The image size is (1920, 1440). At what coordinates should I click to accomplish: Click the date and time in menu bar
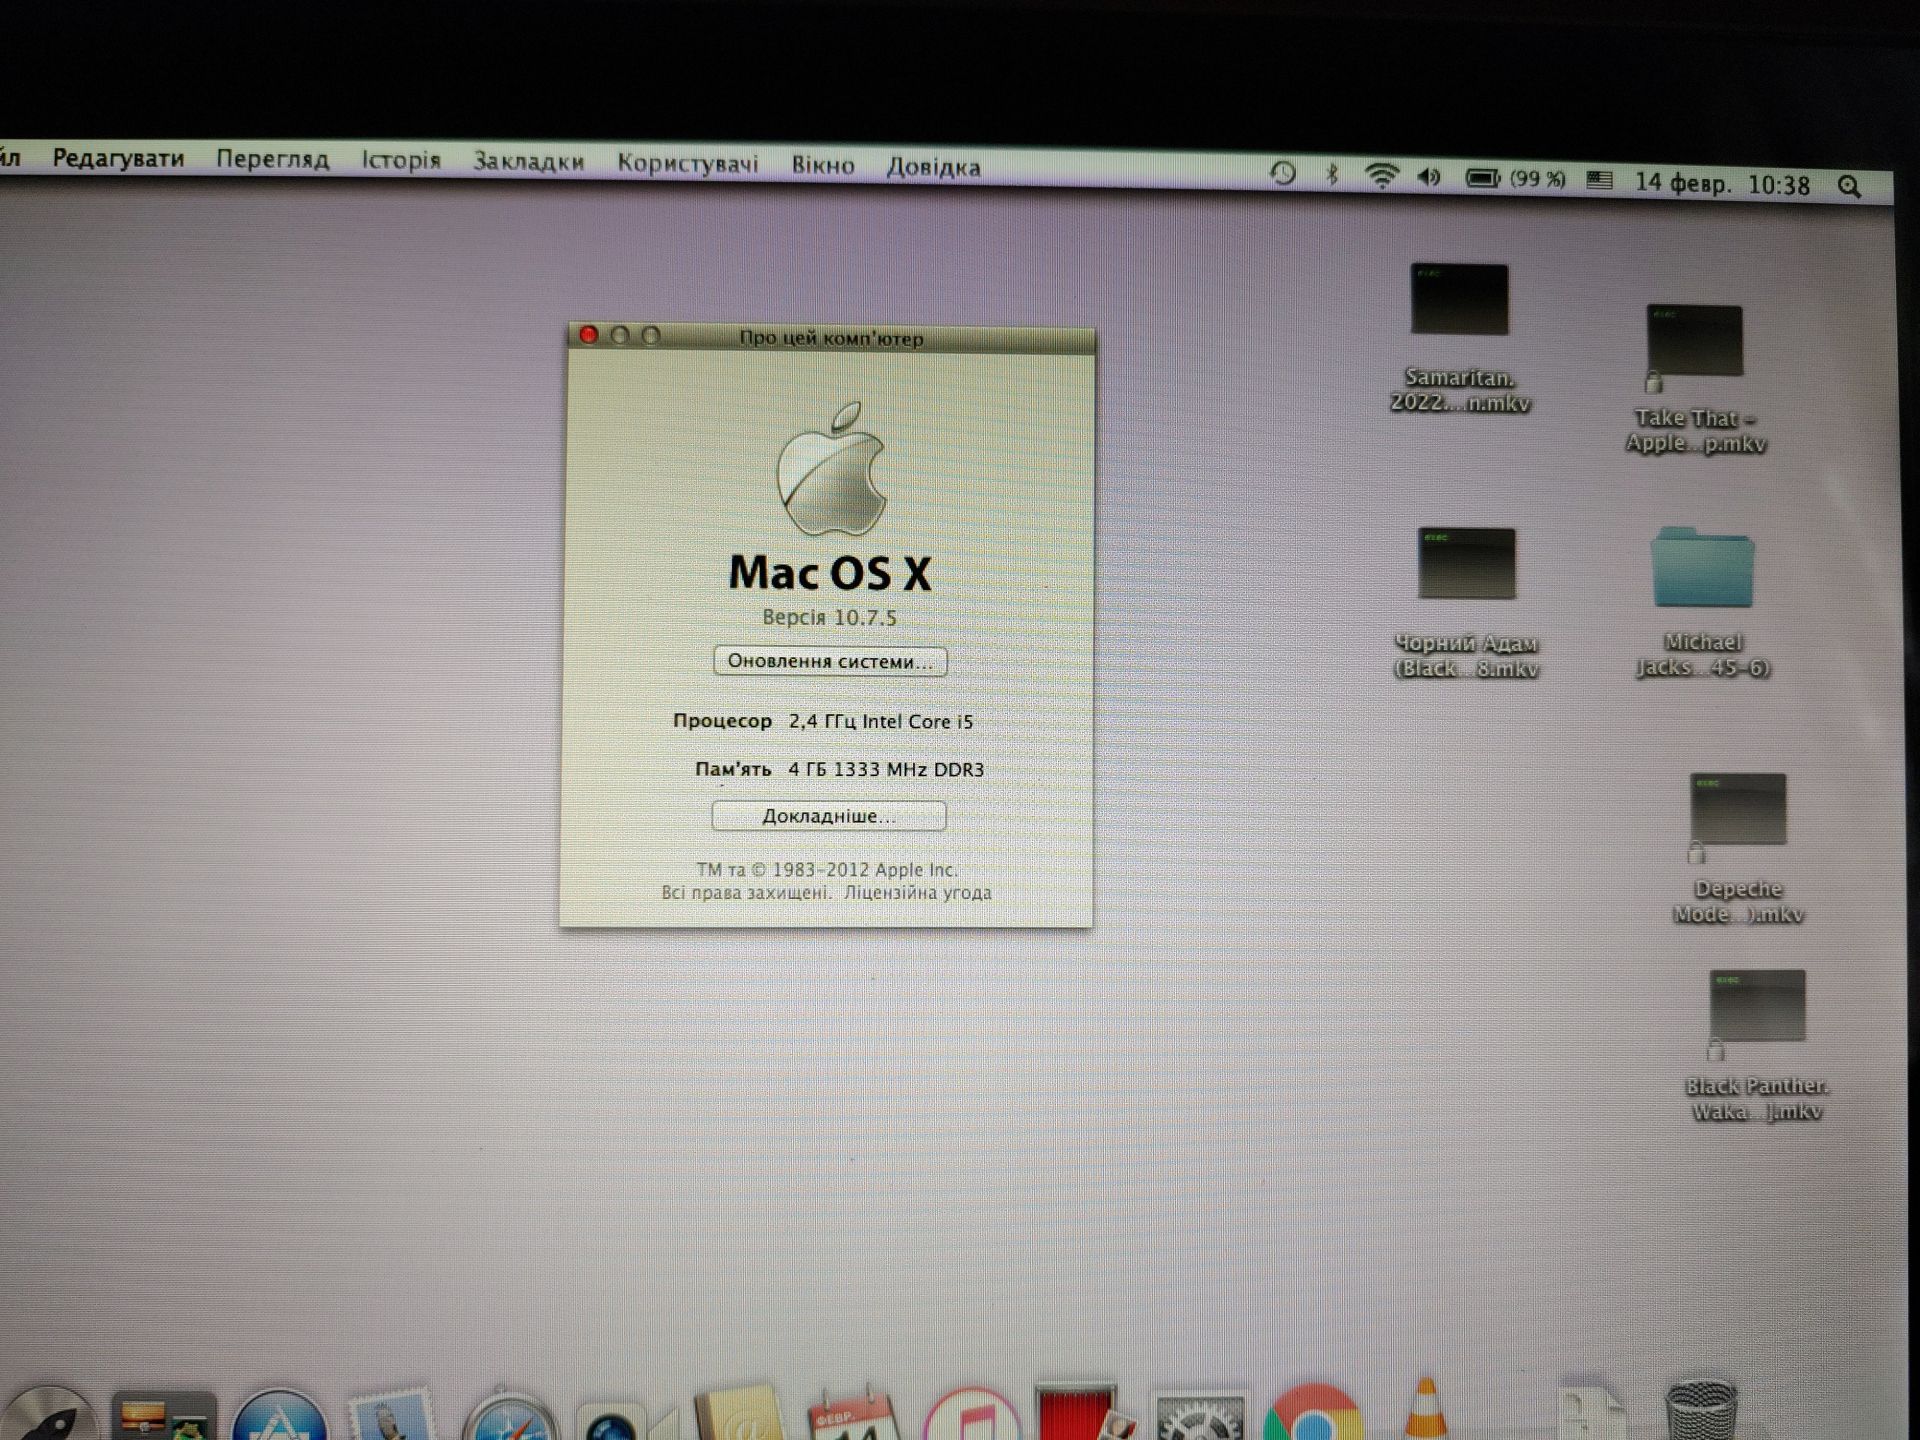pos(1722,183)
